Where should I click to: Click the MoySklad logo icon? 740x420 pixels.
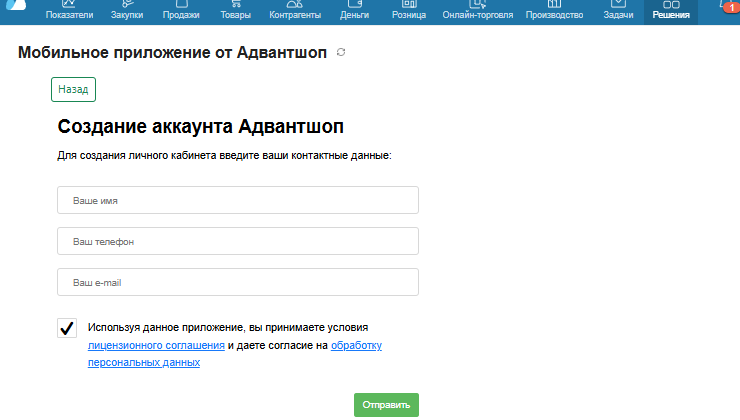(16, 5)
